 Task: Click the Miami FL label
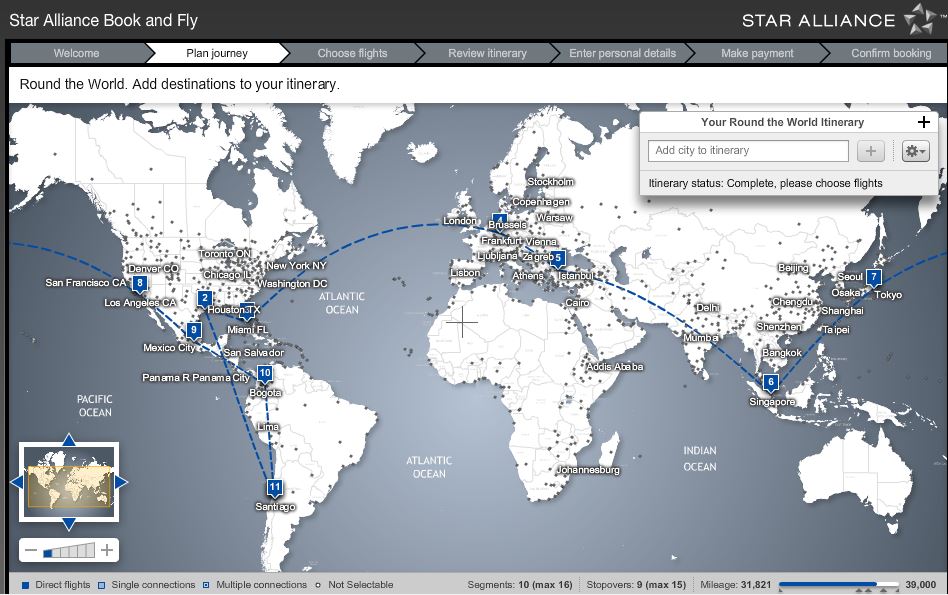(247, 330)
